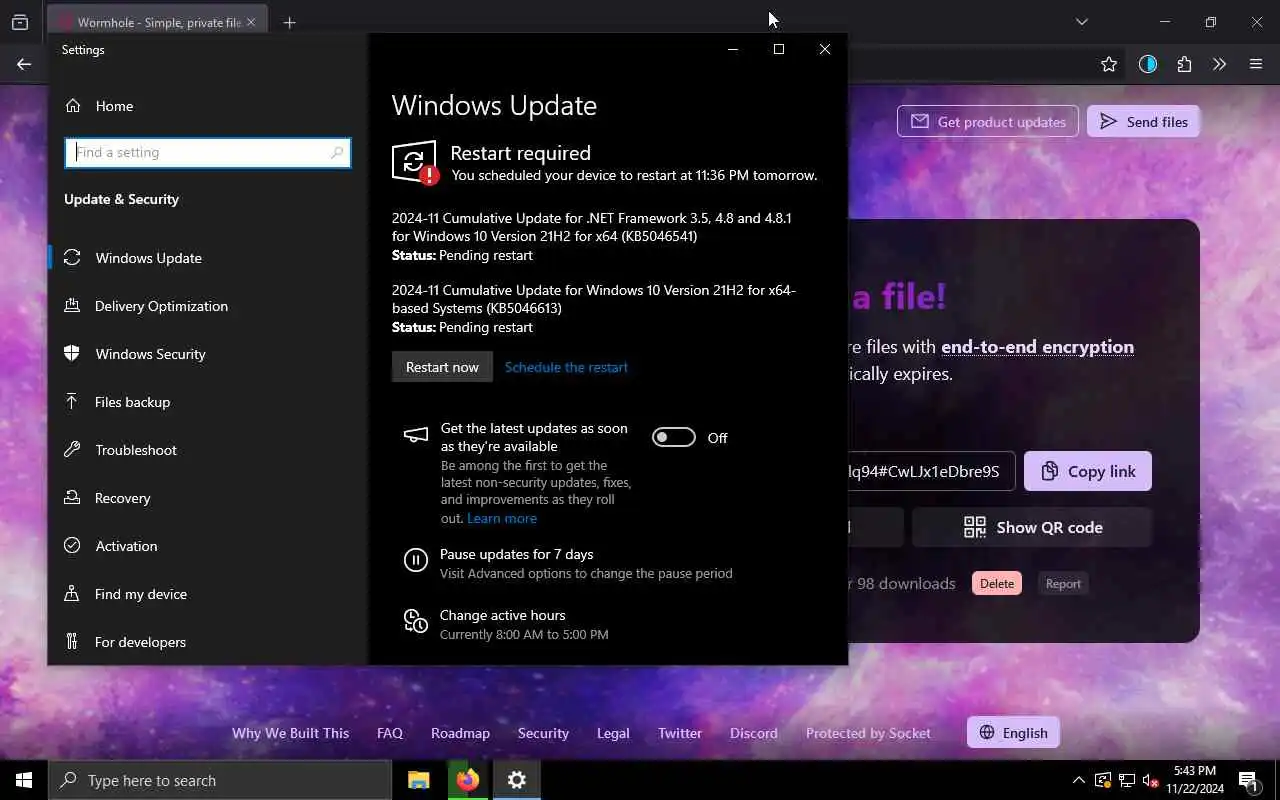The width and height of the screenshot is (1280, 800).
Task: Open the Roadmap footer link
Action: (460, 733)
